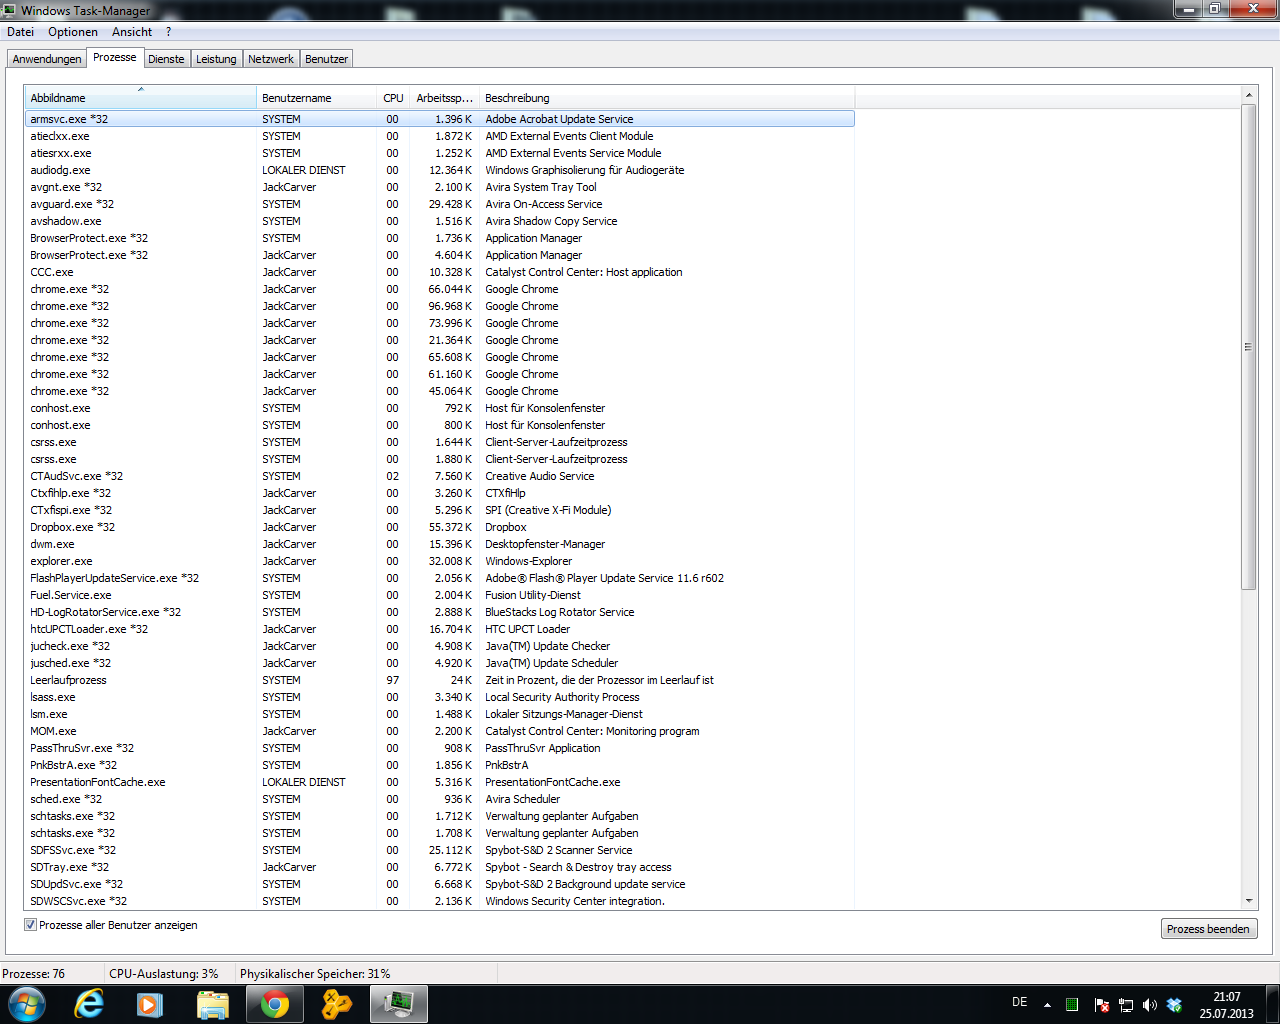
Task: Select the explorer.exe process
Action: tap(440, 561)
